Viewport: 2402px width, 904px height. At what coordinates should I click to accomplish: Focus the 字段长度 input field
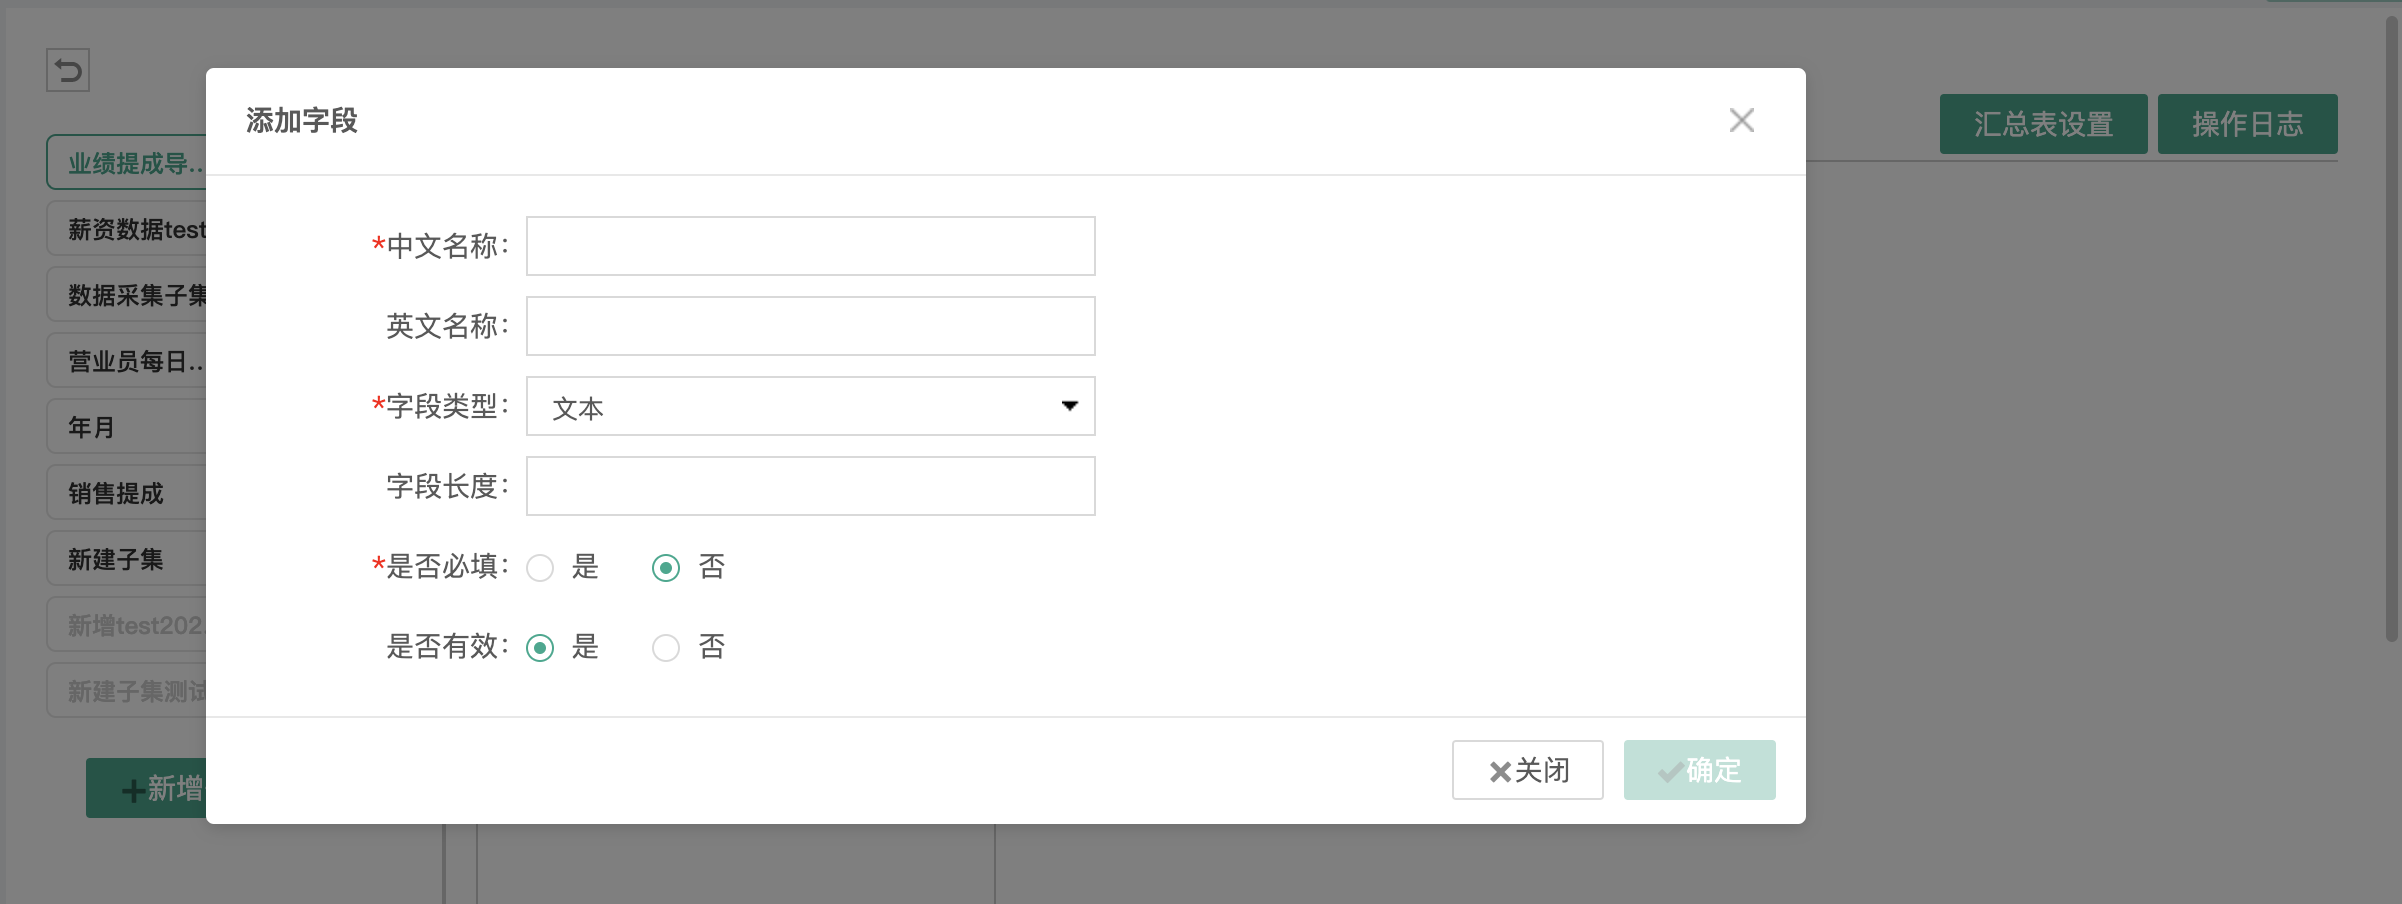click(810, 486)
